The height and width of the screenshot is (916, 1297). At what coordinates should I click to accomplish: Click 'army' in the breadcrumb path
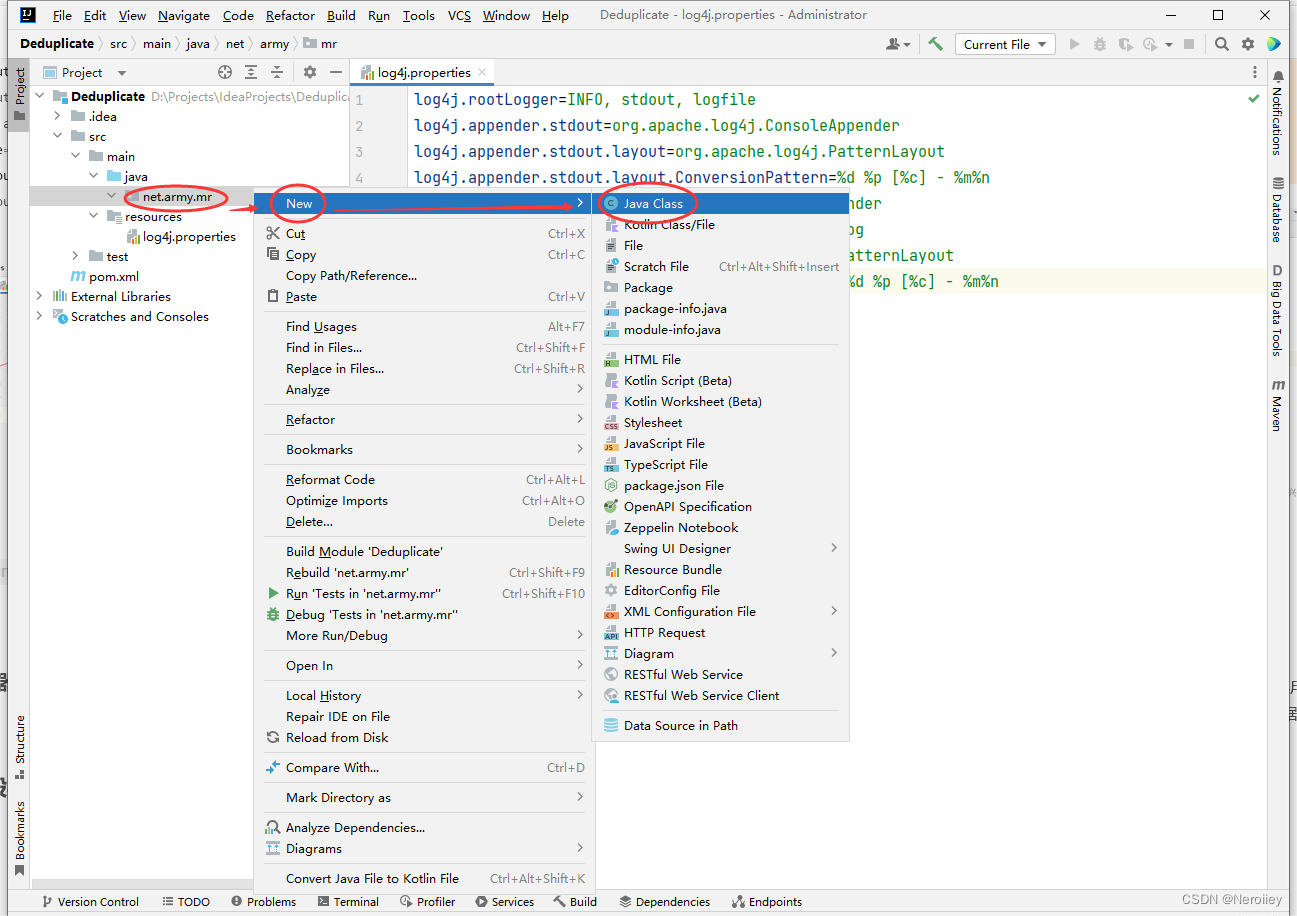pos(274,44)
